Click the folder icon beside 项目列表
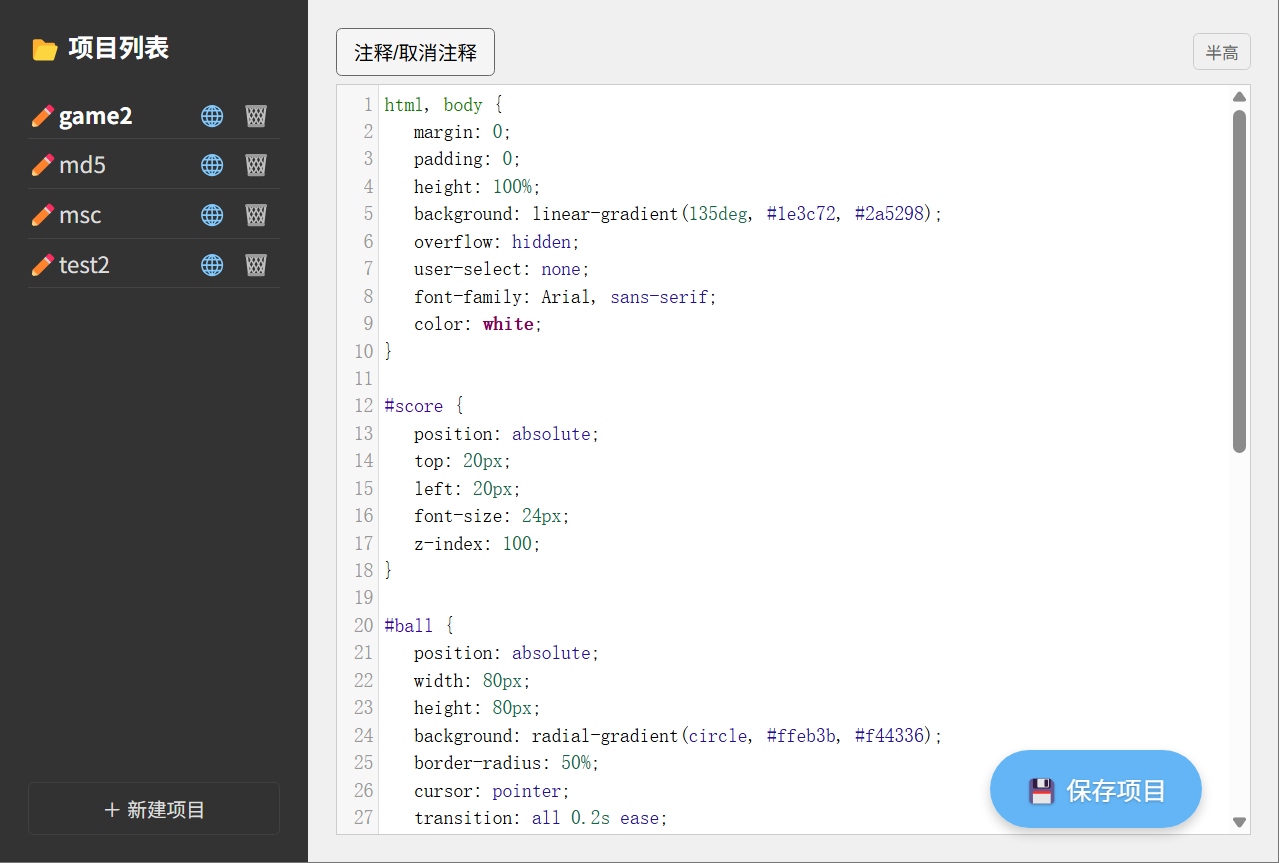Image resolution: width=1279 pixels, height=863 pixels. (44, 49)
